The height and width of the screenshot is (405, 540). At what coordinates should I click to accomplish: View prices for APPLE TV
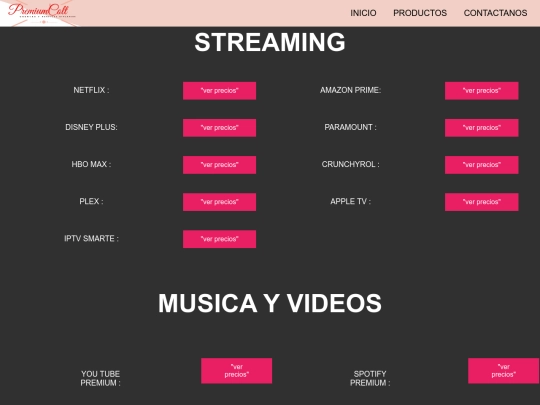(x=481, y=202)
